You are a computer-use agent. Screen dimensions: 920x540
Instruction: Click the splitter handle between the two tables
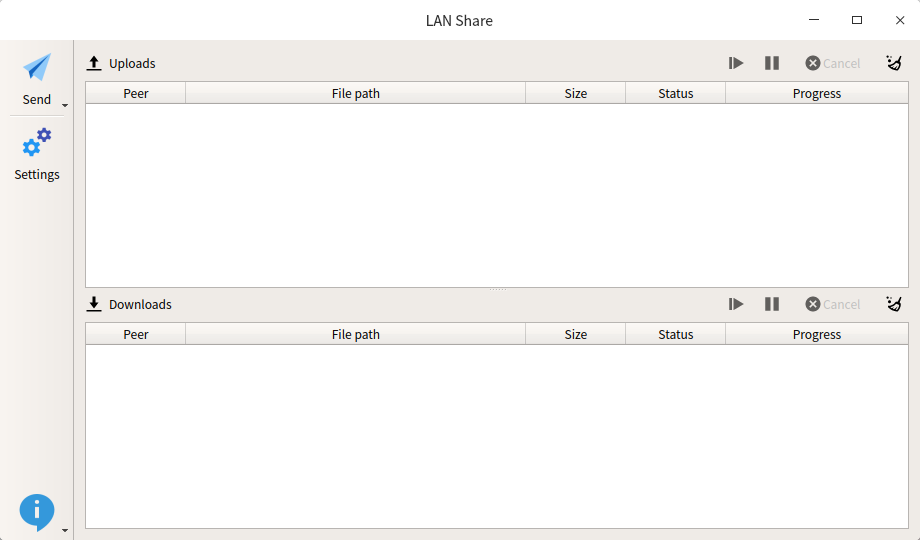click(498, 289)
